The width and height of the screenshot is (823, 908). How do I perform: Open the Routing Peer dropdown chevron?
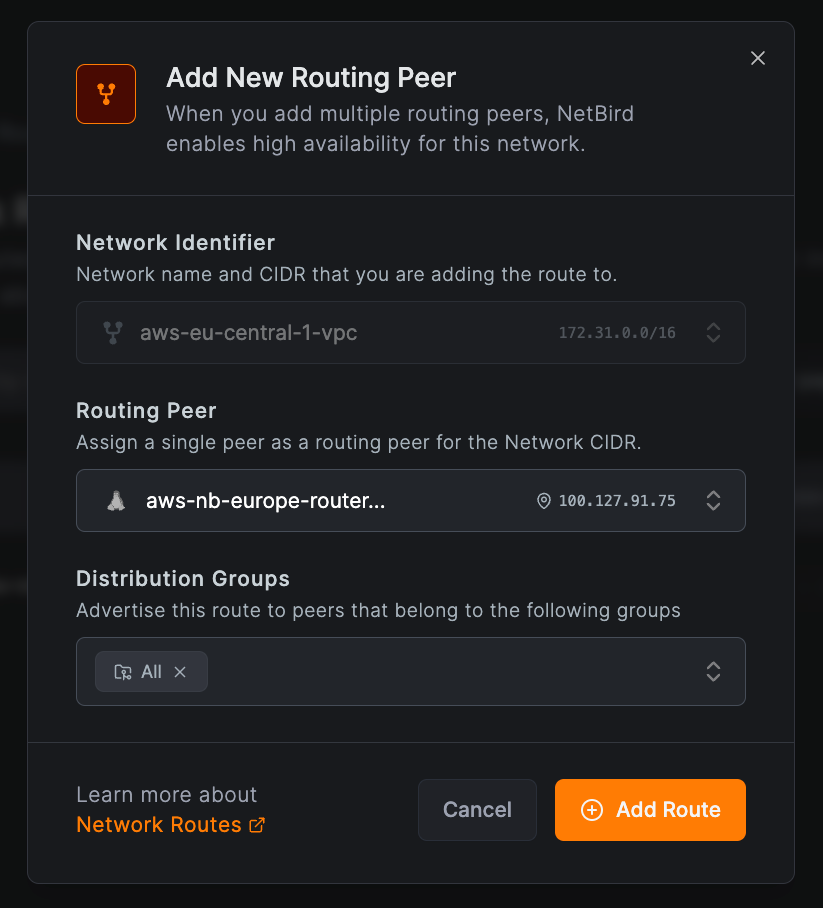713,500
